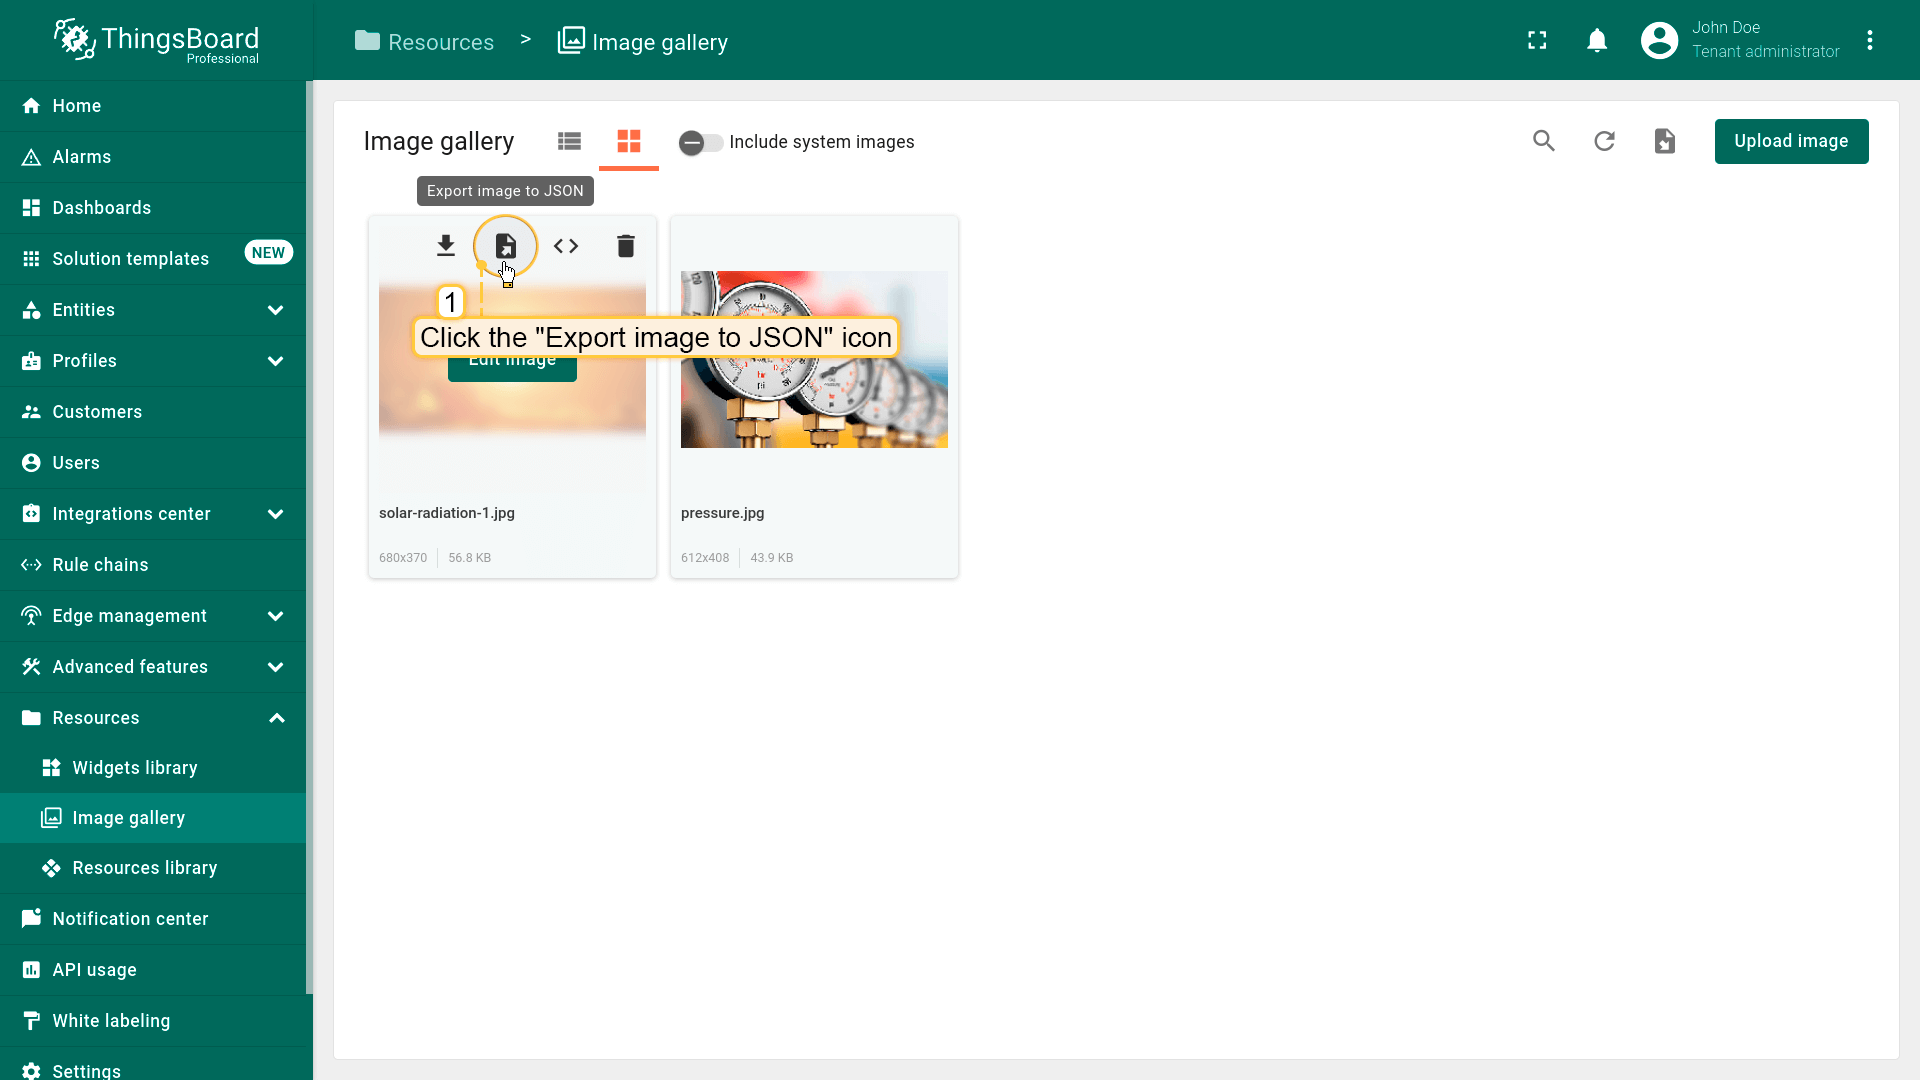Toggle fullscreen mode icon
The height and width of the screenshot is (1080, 1920).
pyautogui.click(x=1537, y=40)
